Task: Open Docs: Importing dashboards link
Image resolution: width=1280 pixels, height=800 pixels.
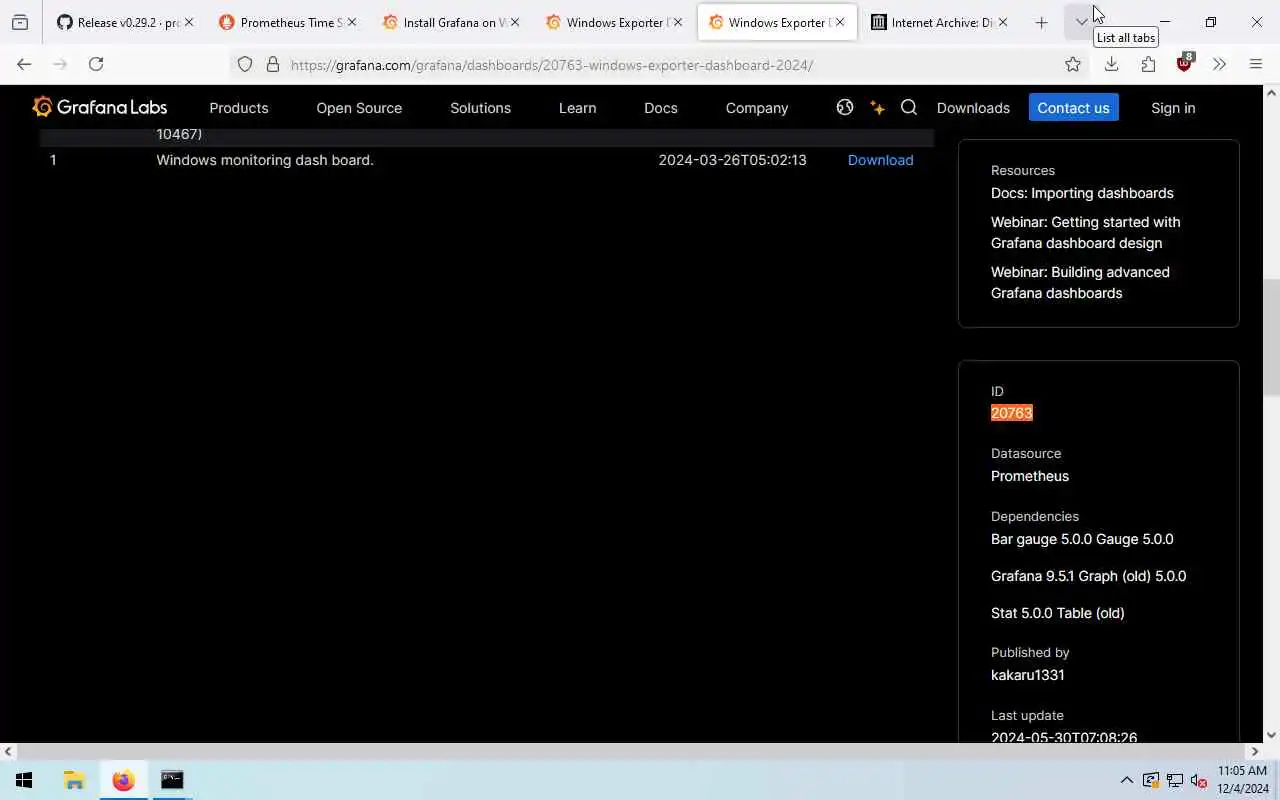Action: click(x=1082, y=193)
